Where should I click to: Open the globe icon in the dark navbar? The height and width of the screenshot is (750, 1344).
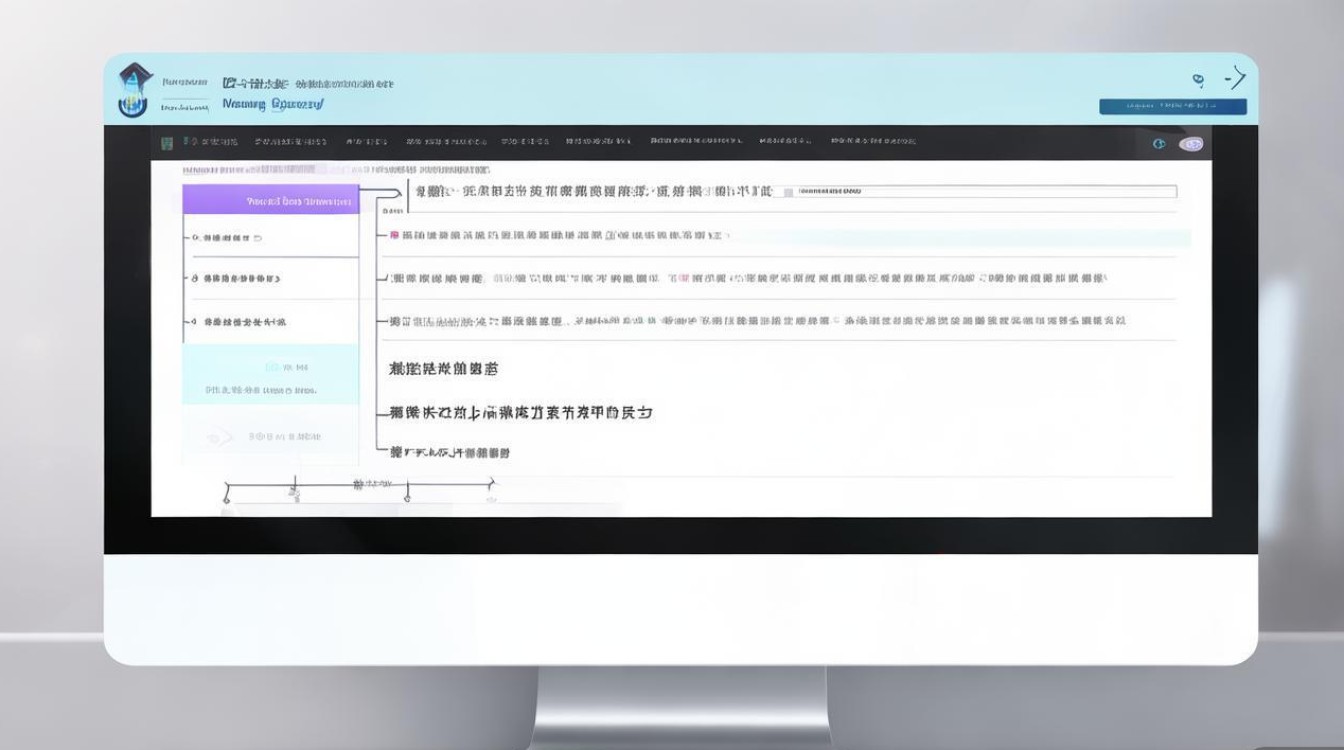tap(1160, 143)
